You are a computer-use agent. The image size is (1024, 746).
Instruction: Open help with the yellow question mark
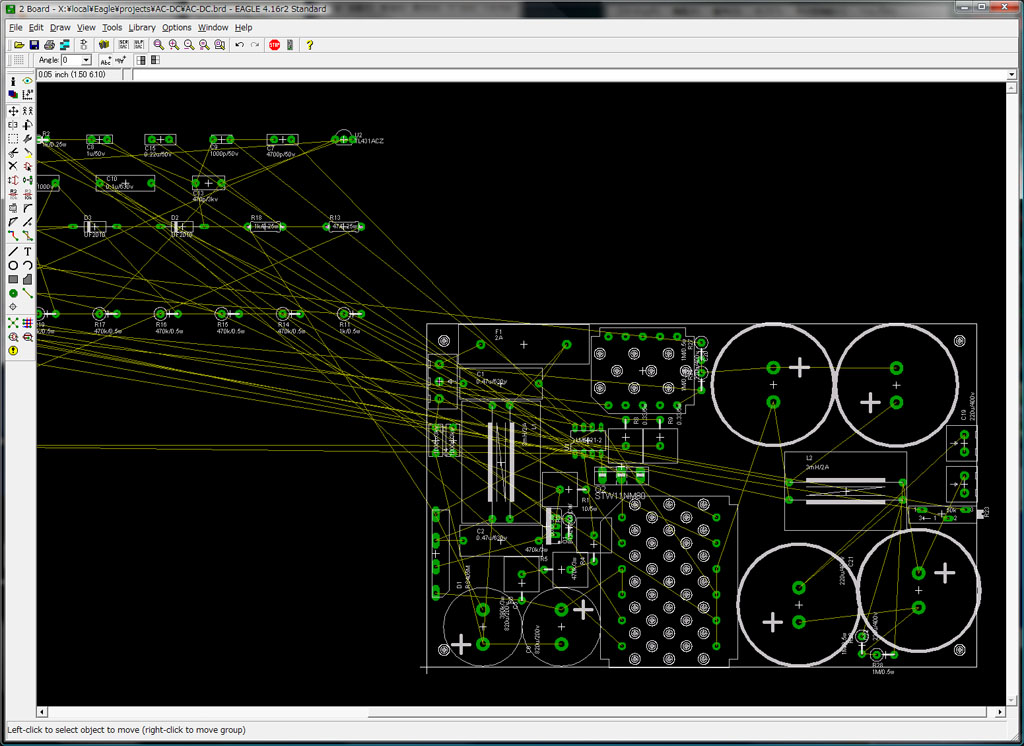click(310, 44)
